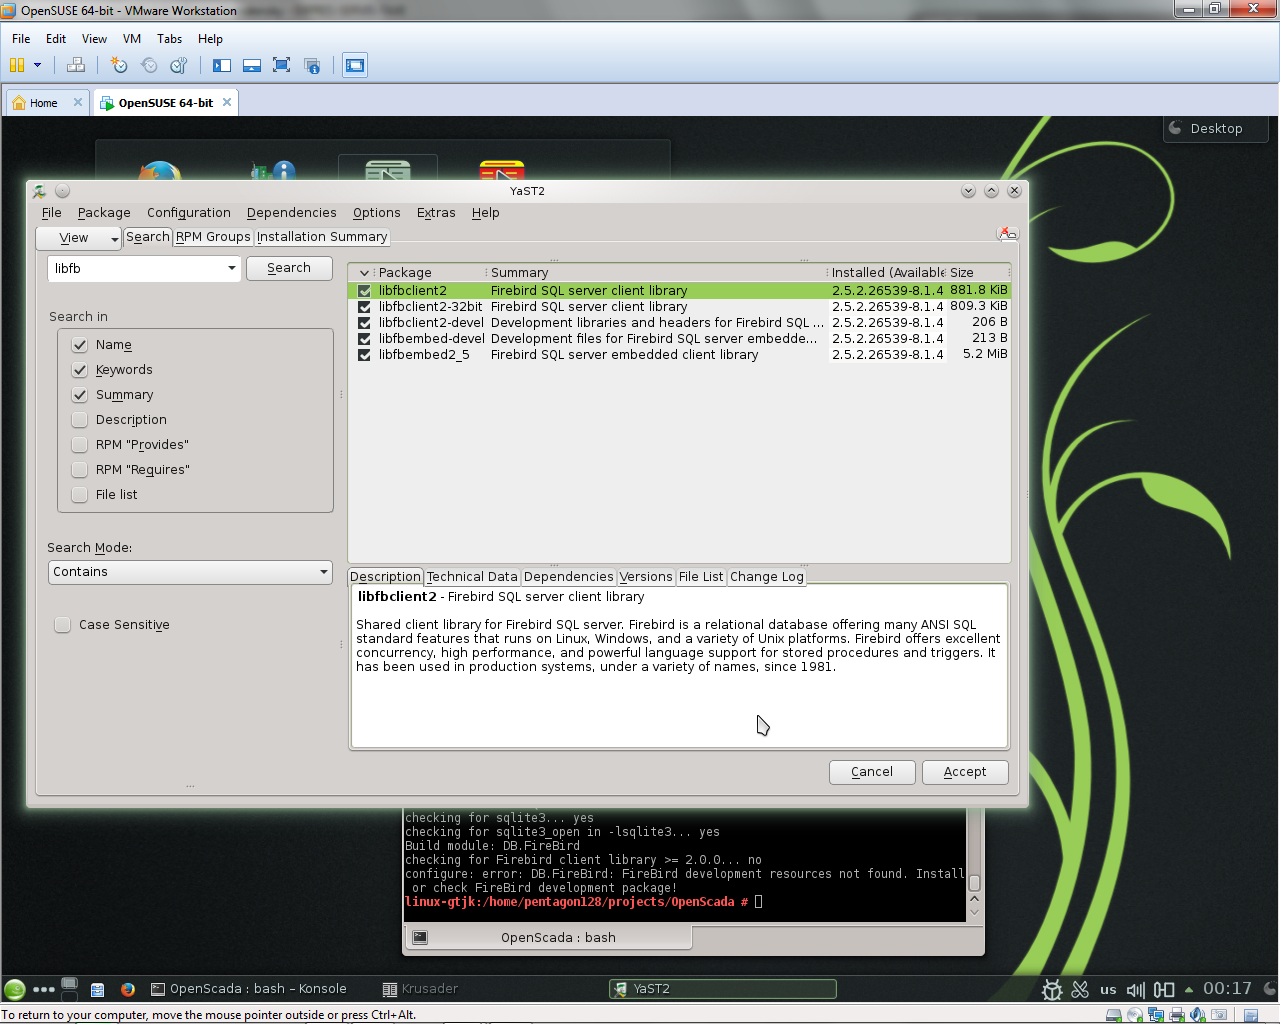This screenshot has width=1280, height=1024.
Task: Switch to the Technical Data tab
Action: point(471,577)
